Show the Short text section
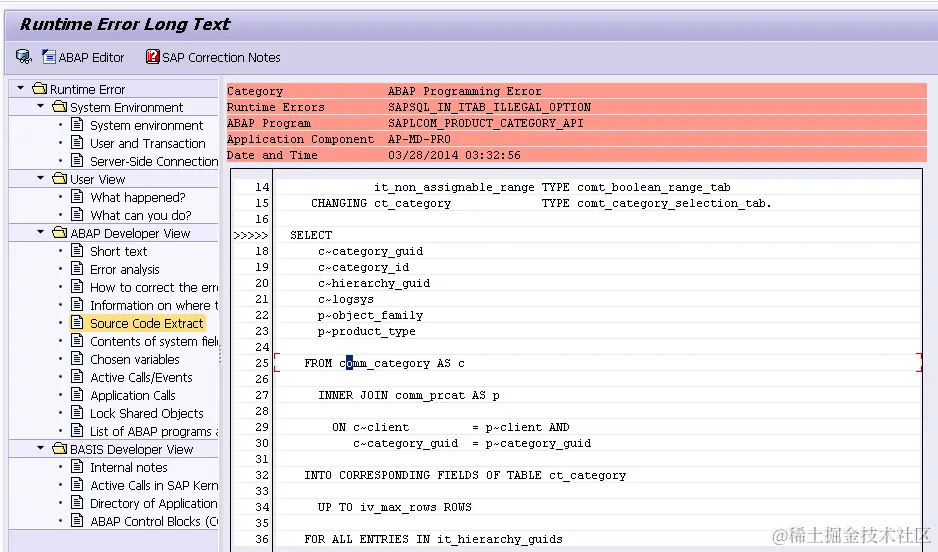 (x=118, y=251)
